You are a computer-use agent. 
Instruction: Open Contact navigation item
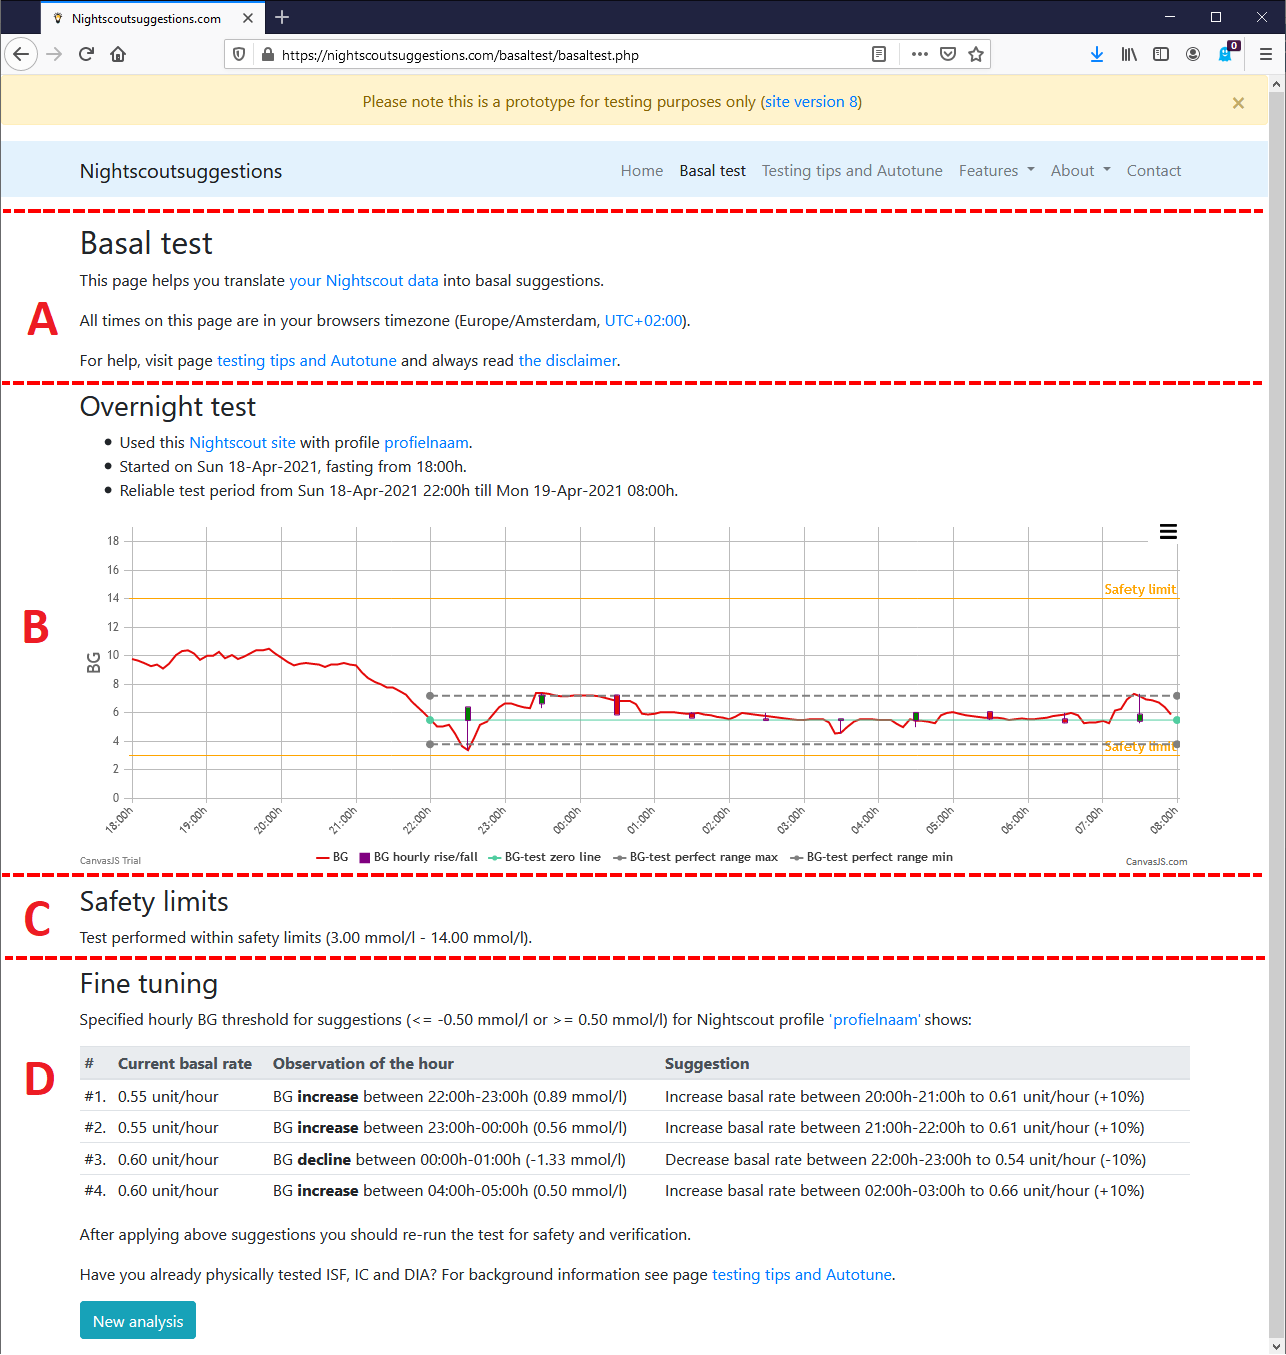(1154, 171)
